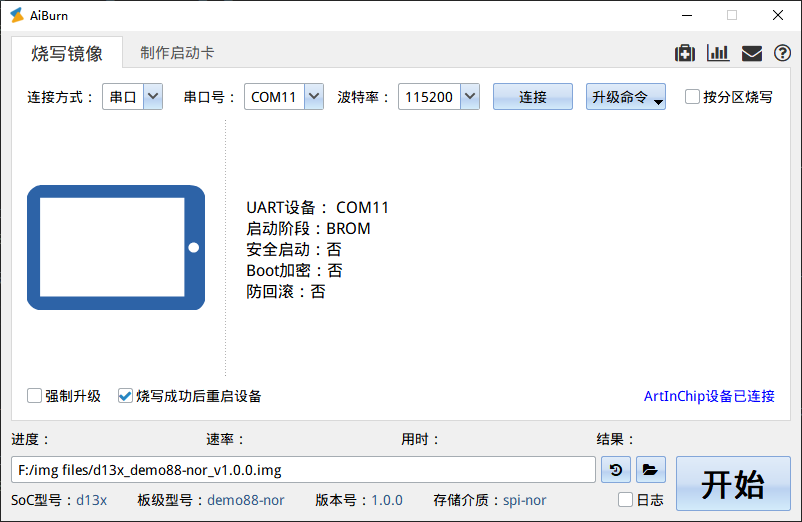Open the COM11 serial port dropdown
The width and height of the screenshot is (802, 522).
pos(313,97)
